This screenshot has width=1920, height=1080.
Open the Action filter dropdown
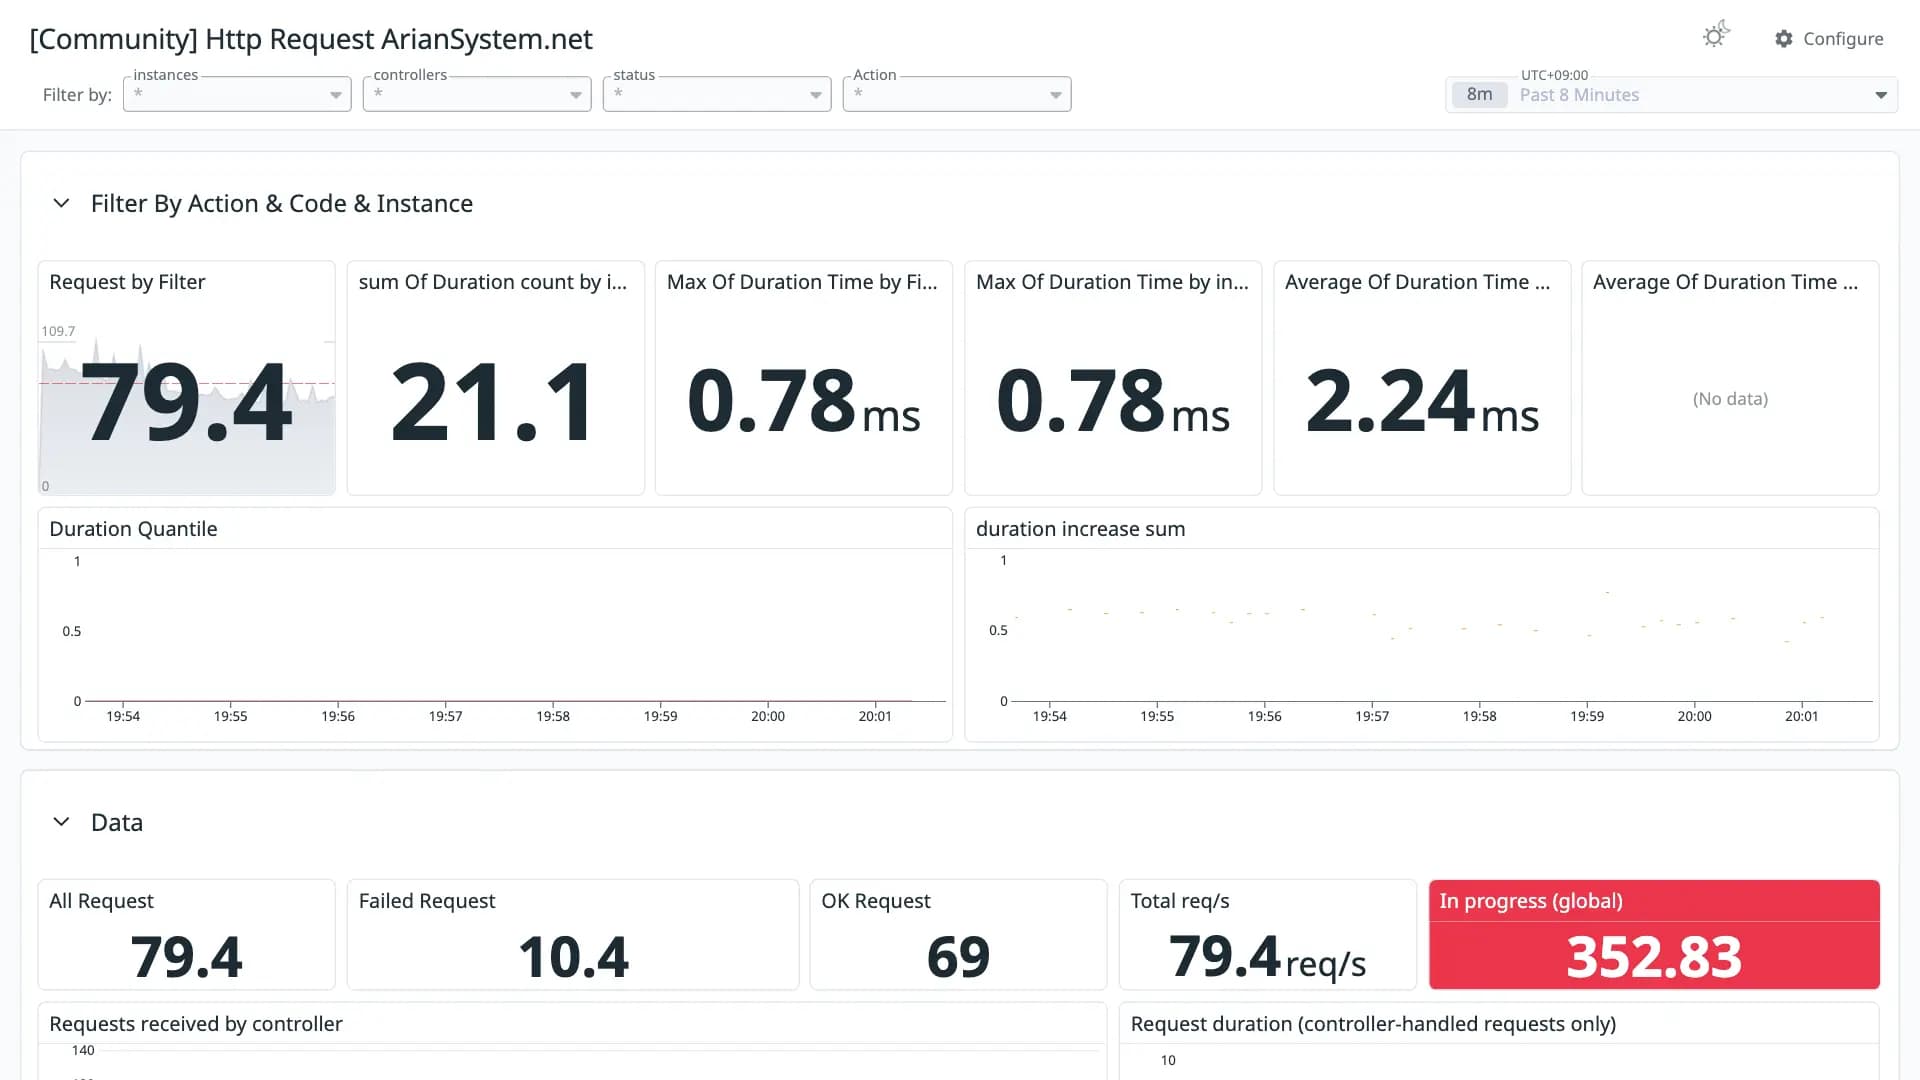pos(957,94)
